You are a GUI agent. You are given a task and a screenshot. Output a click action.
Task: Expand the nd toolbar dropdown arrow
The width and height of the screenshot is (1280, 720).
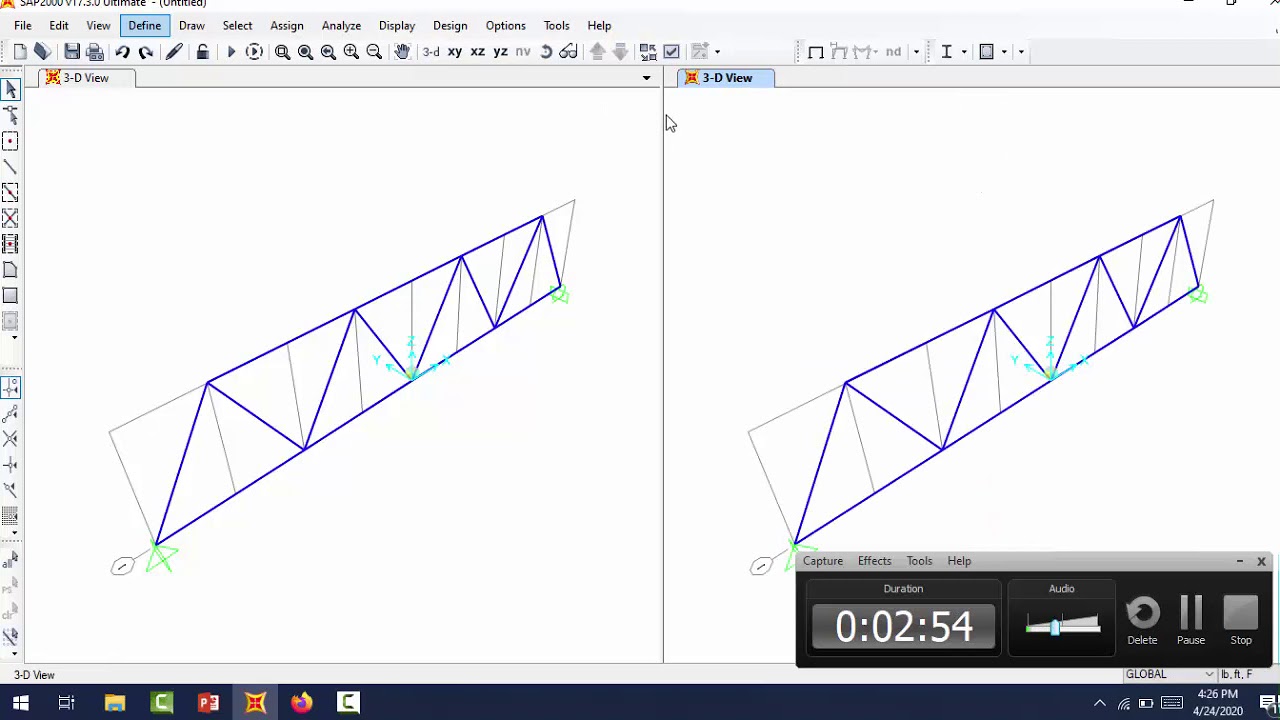click(x=916, y=52)
